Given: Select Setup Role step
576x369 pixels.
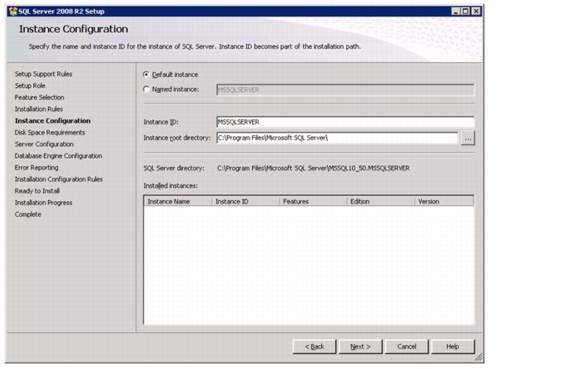Looking at the screenshot, I should [30, 86].
